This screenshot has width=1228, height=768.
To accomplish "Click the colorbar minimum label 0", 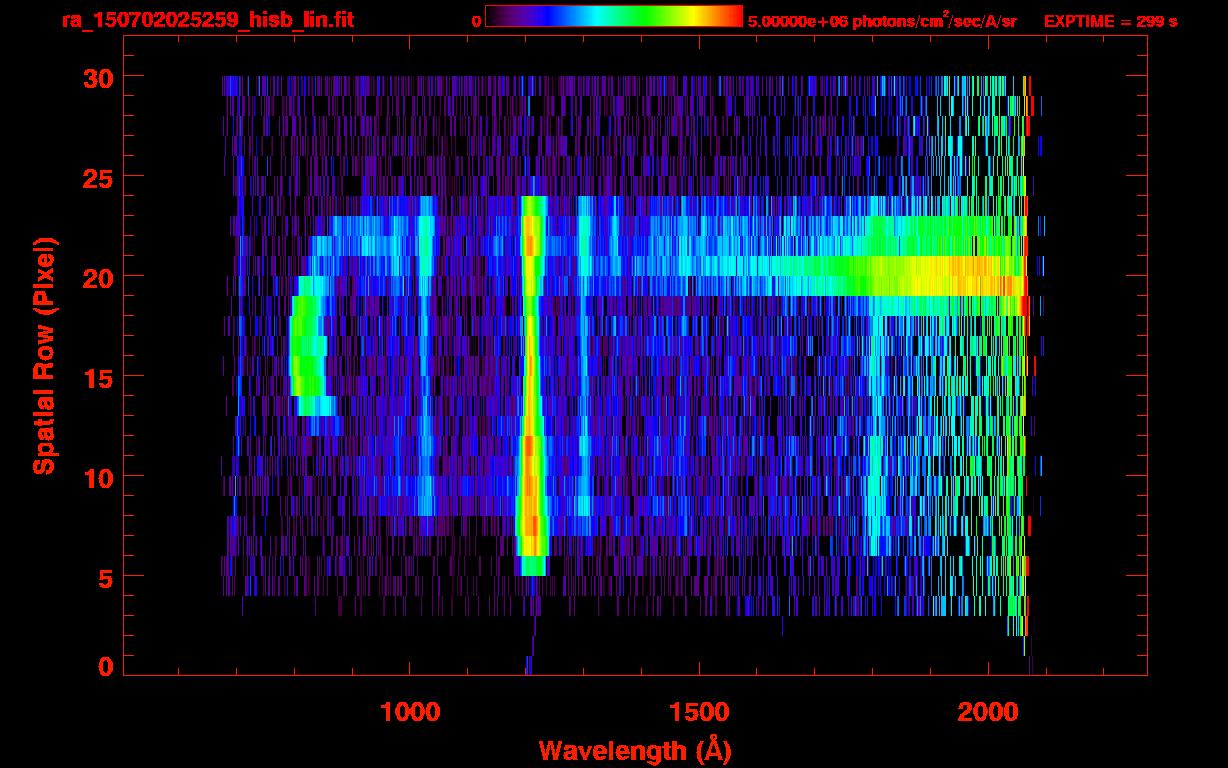I will 477,21.
